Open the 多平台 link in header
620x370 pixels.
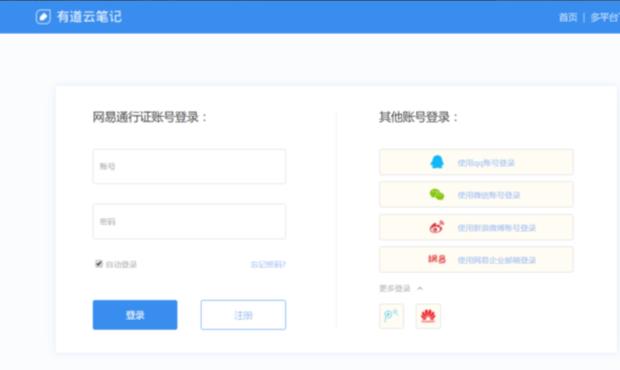605,17
